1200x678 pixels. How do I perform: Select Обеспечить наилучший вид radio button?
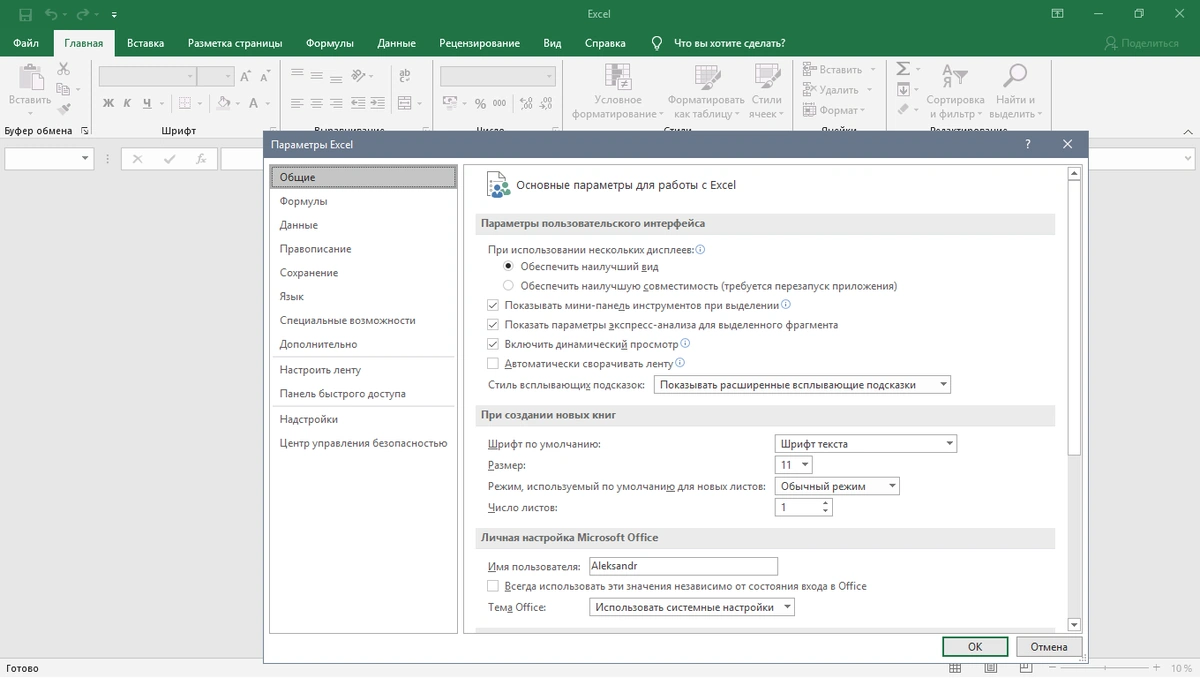coord(508,267)
